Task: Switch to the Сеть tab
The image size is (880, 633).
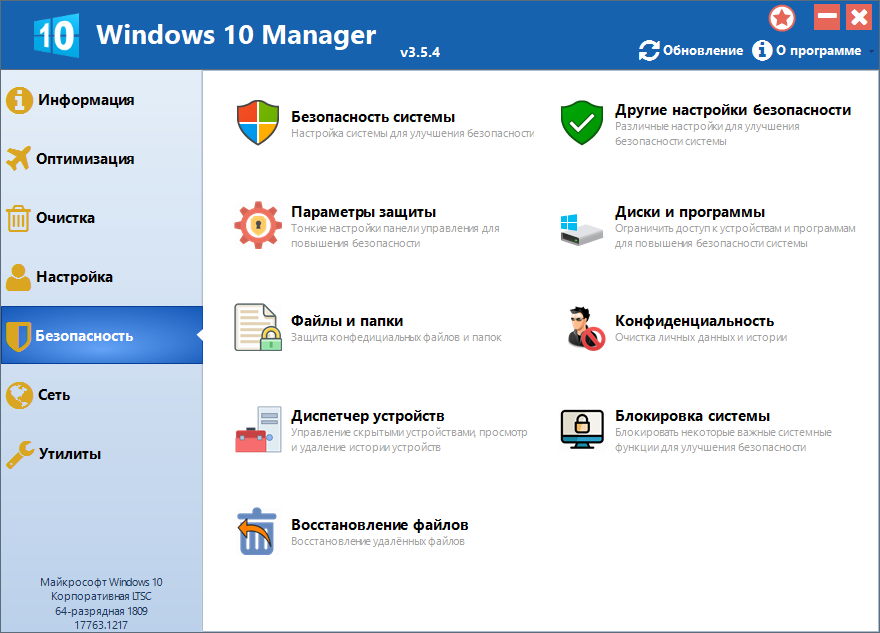Action: click(x=54, y=395)
